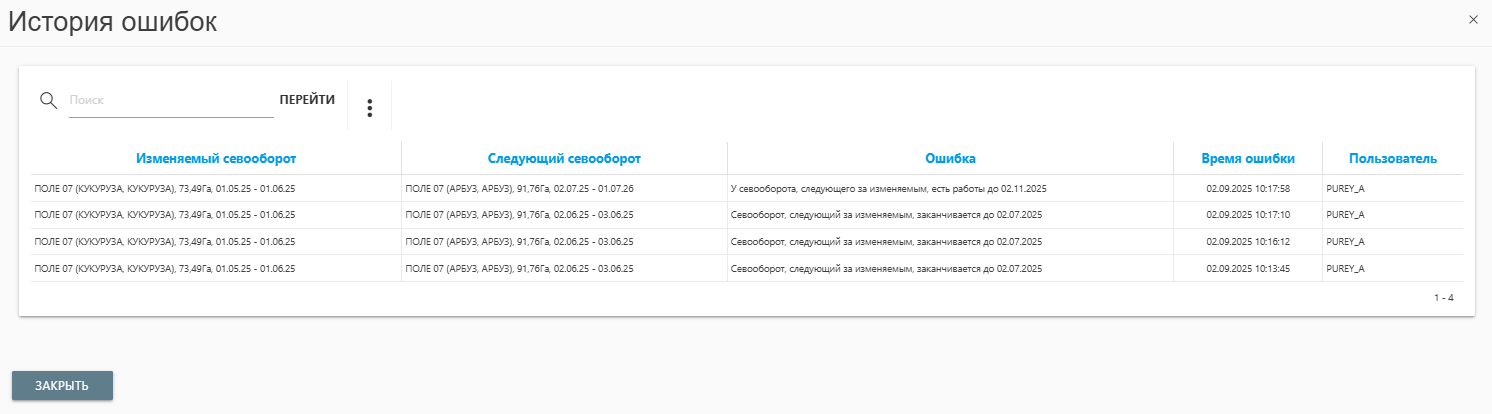Click next rotation cell dated 02.07.25 - 01.07.26
The width and height of the screenshot is (1492, 414).
(519, 188)
